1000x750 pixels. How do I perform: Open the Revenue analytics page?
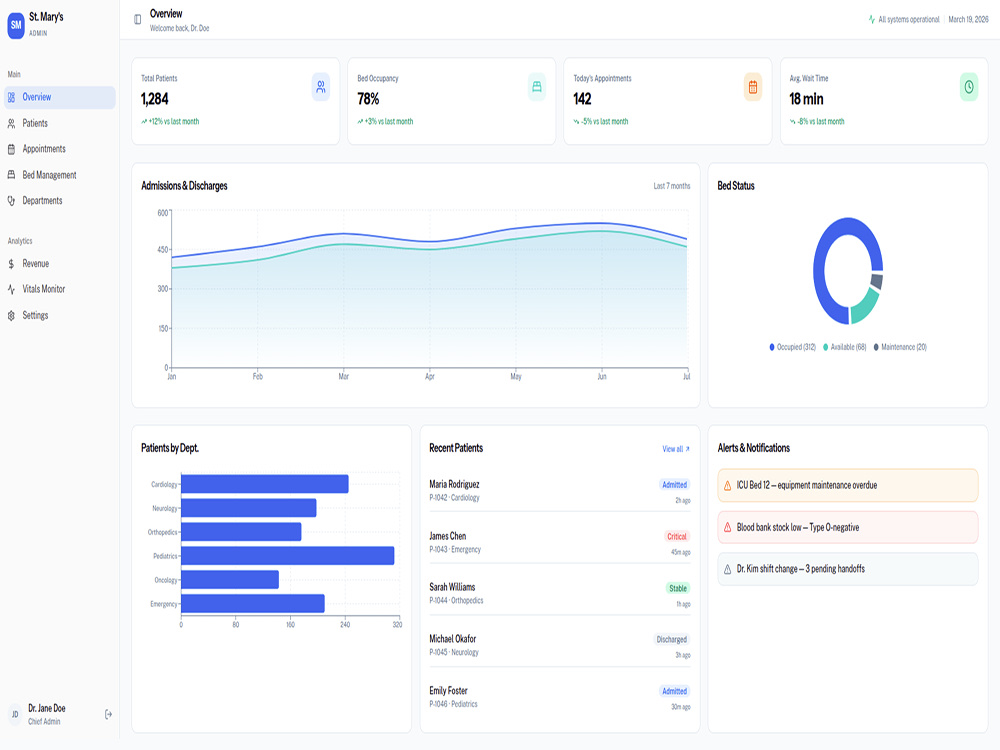60,264
